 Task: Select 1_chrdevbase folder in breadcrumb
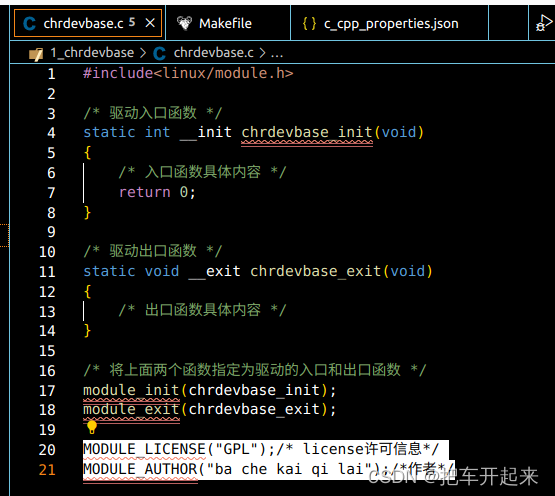[x=92, y=53]
